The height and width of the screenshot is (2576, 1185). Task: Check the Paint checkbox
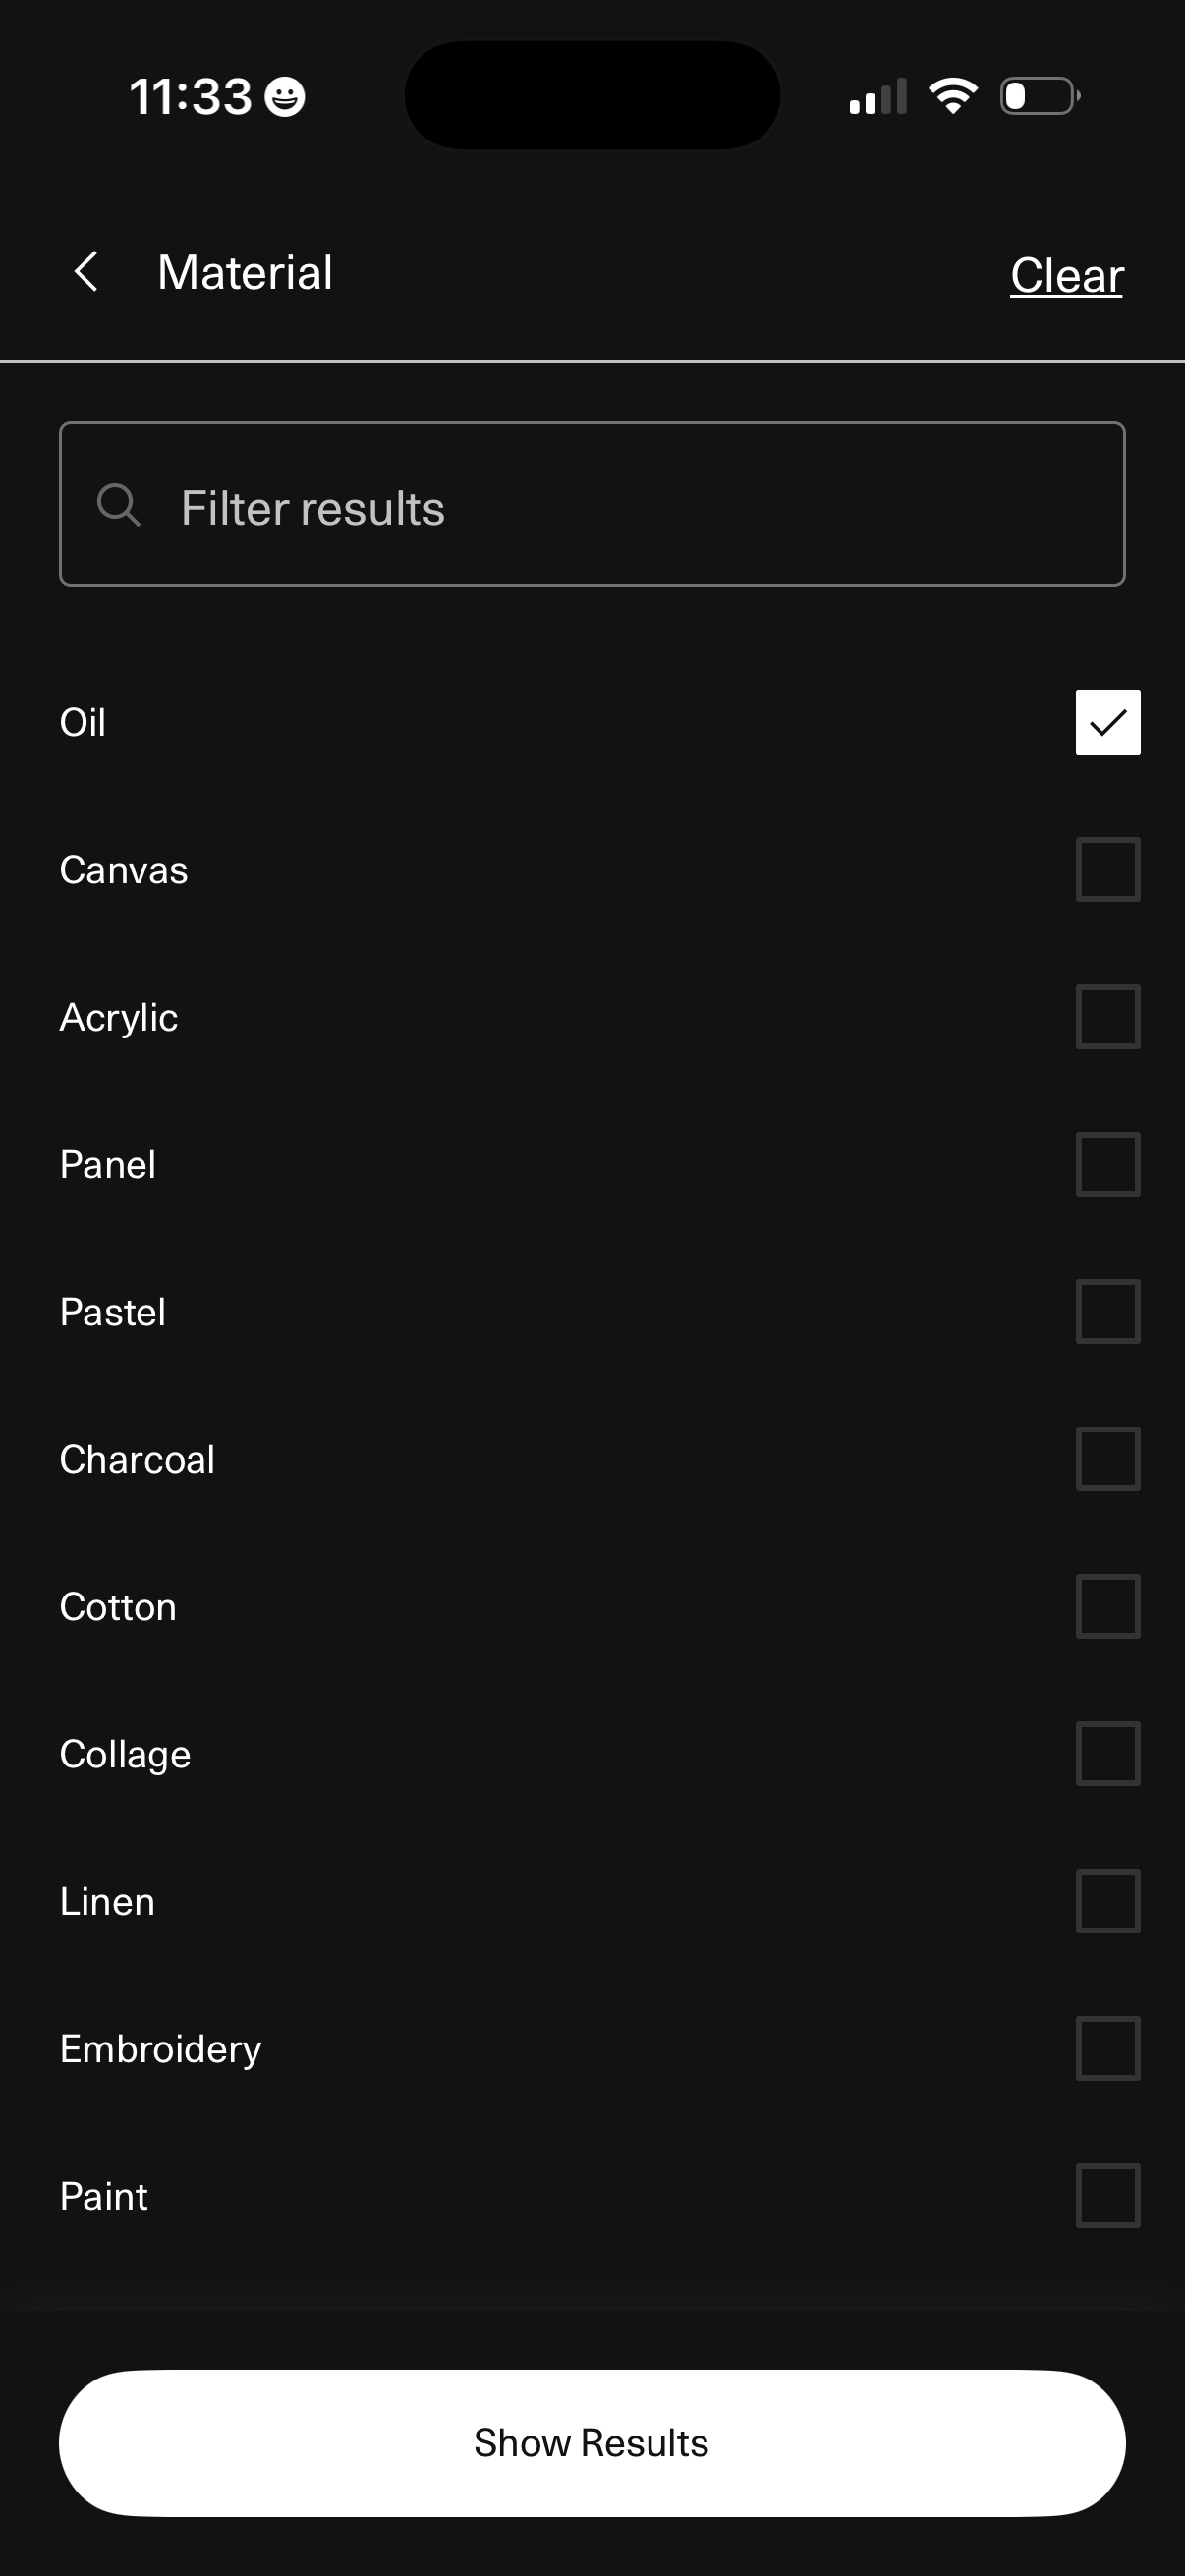[x=1107, y=2196]
